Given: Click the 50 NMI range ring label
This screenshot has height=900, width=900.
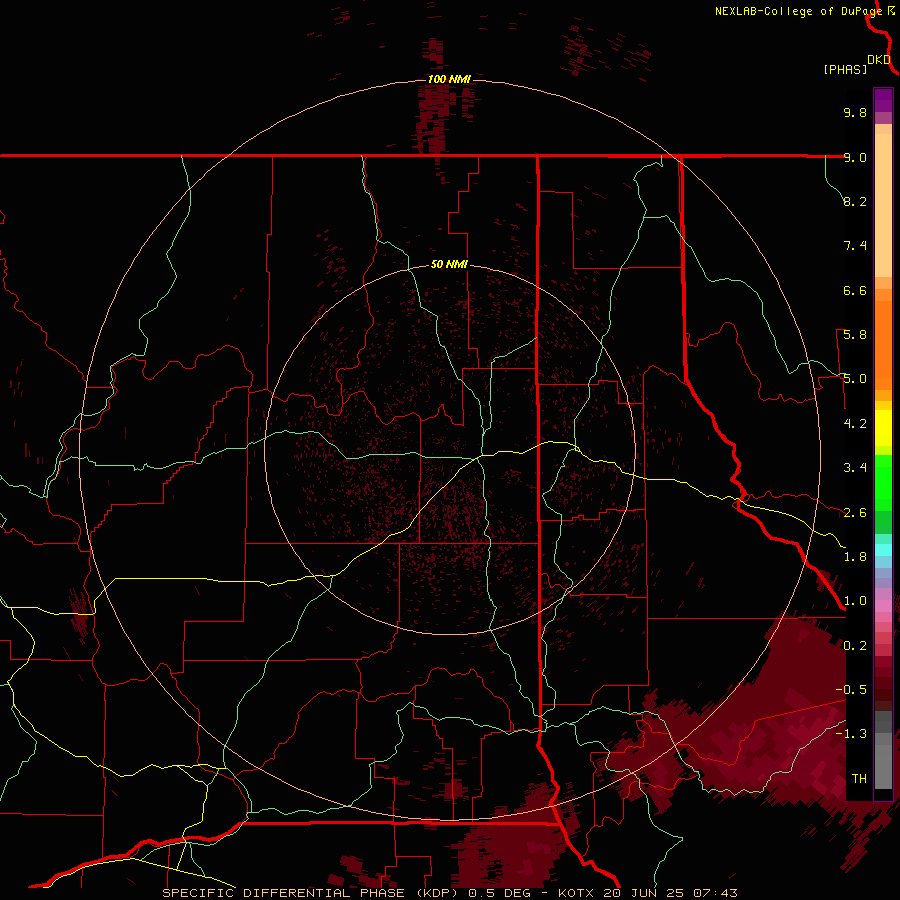Looking at the screenshot, I should [x=449, y=264].
